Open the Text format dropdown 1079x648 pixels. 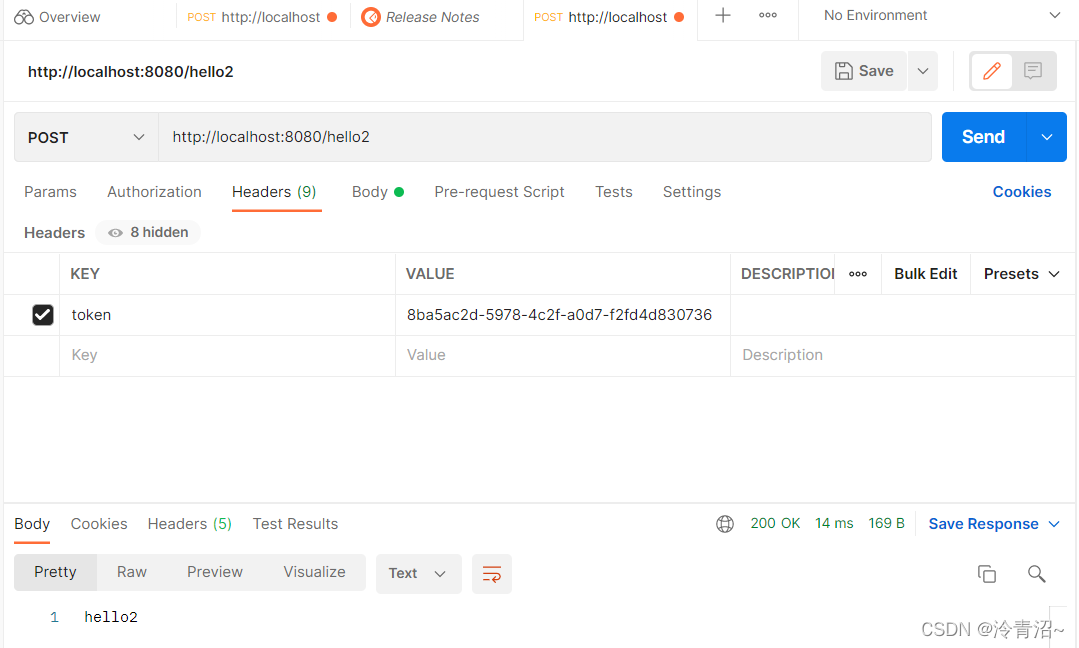pos(418,574)
